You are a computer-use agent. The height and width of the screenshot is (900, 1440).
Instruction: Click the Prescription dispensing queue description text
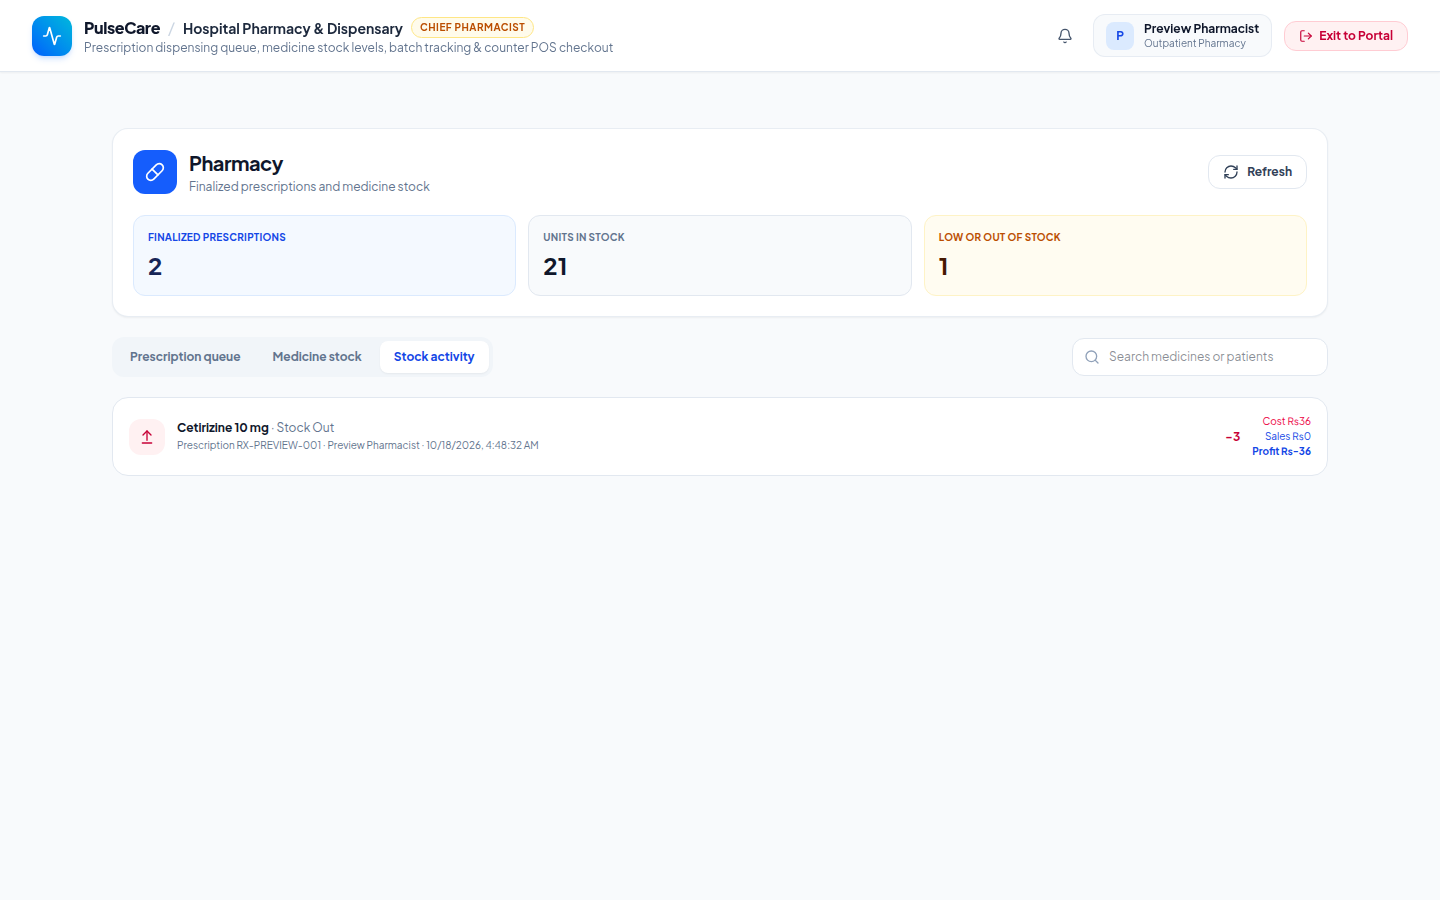pos(348,48)
